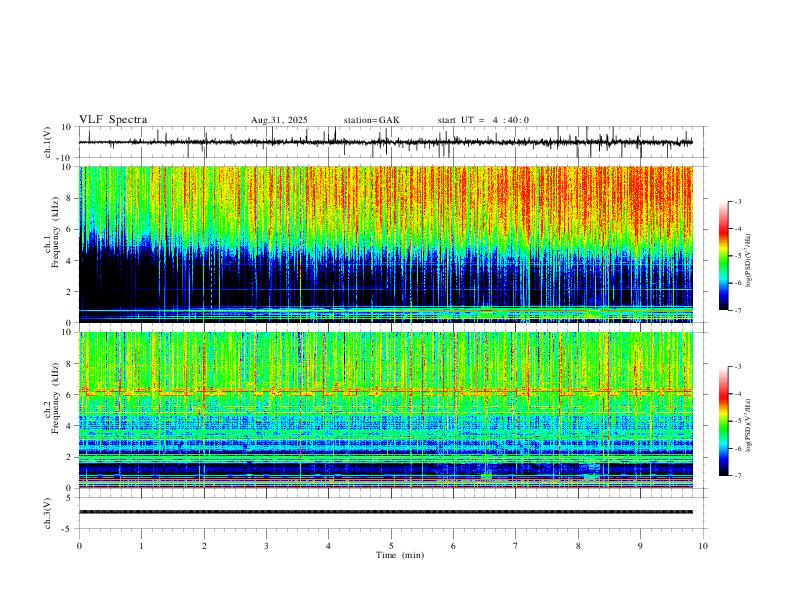Click the "Time (min)" x-axis label
Image resolution: width=792 pixels, height=612 pixels.
[x=400, y=555]
